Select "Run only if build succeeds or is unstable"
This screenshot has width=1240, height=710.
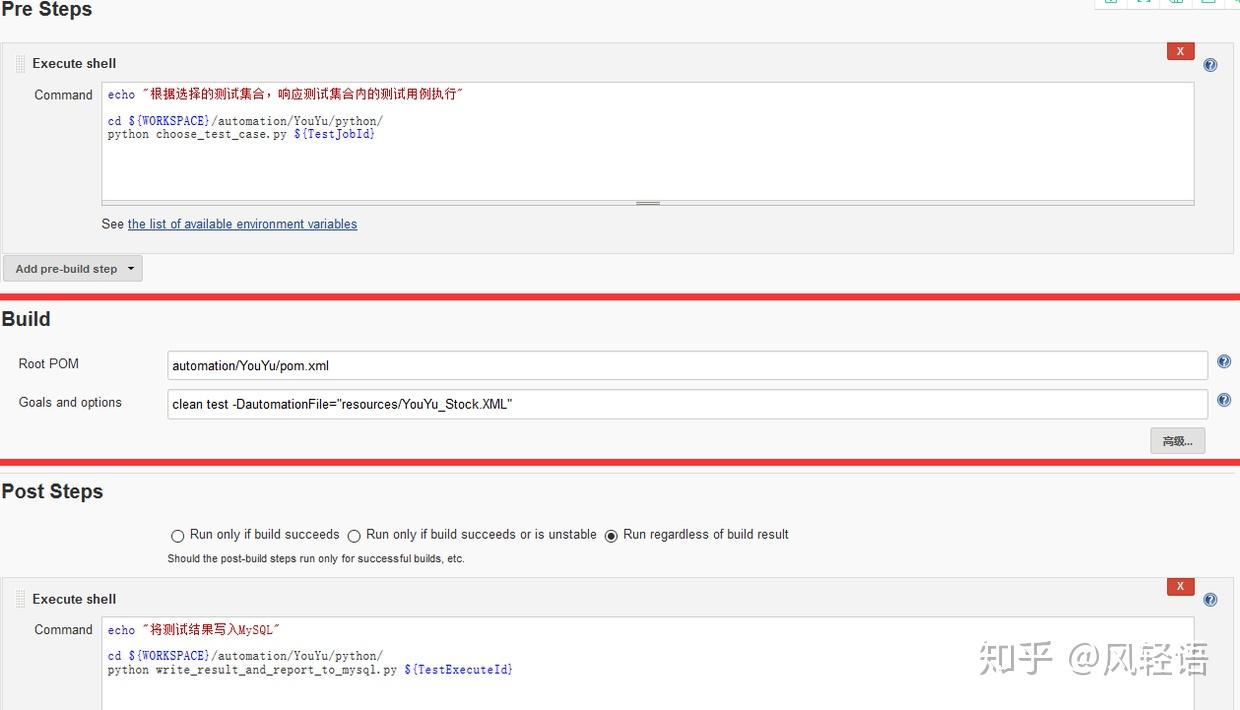click(x=354, y=536)
